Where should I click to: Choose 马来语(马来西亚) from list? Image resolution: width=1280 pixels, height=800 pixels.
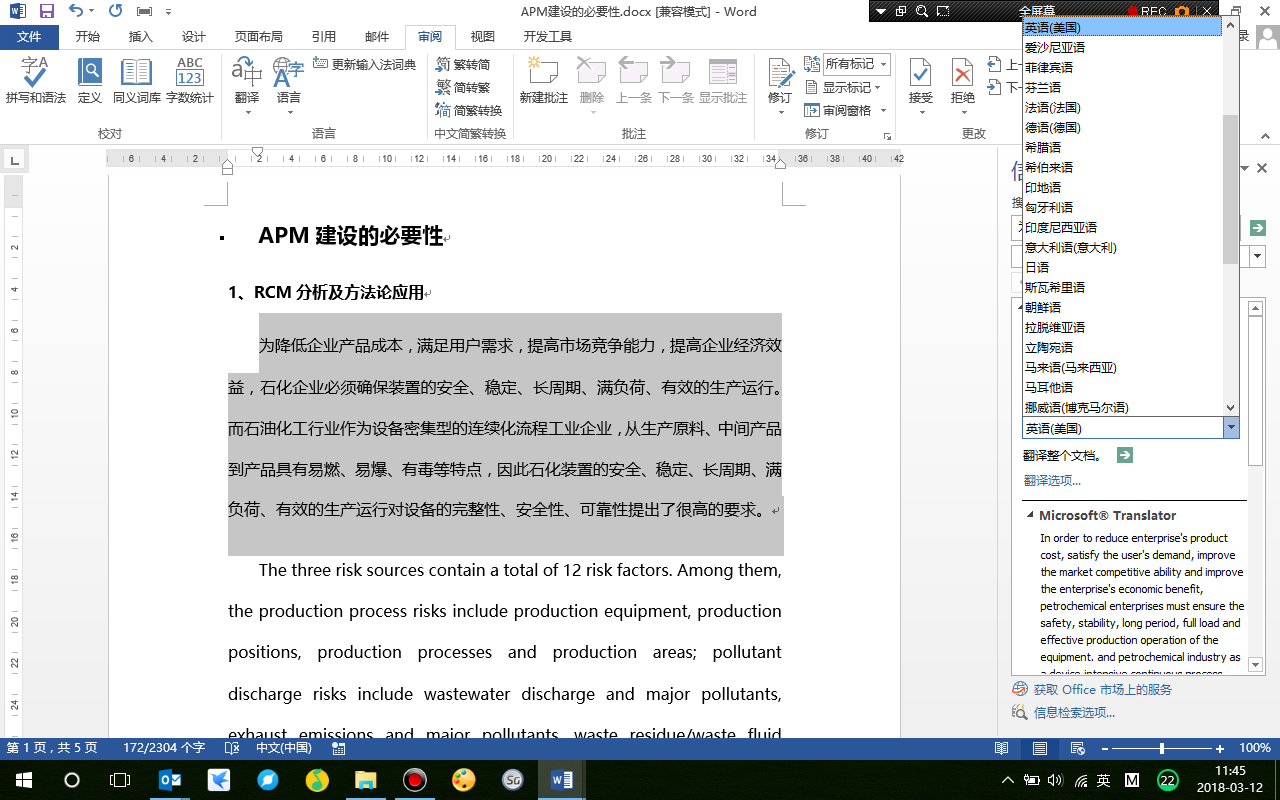tap(1122, 367)
